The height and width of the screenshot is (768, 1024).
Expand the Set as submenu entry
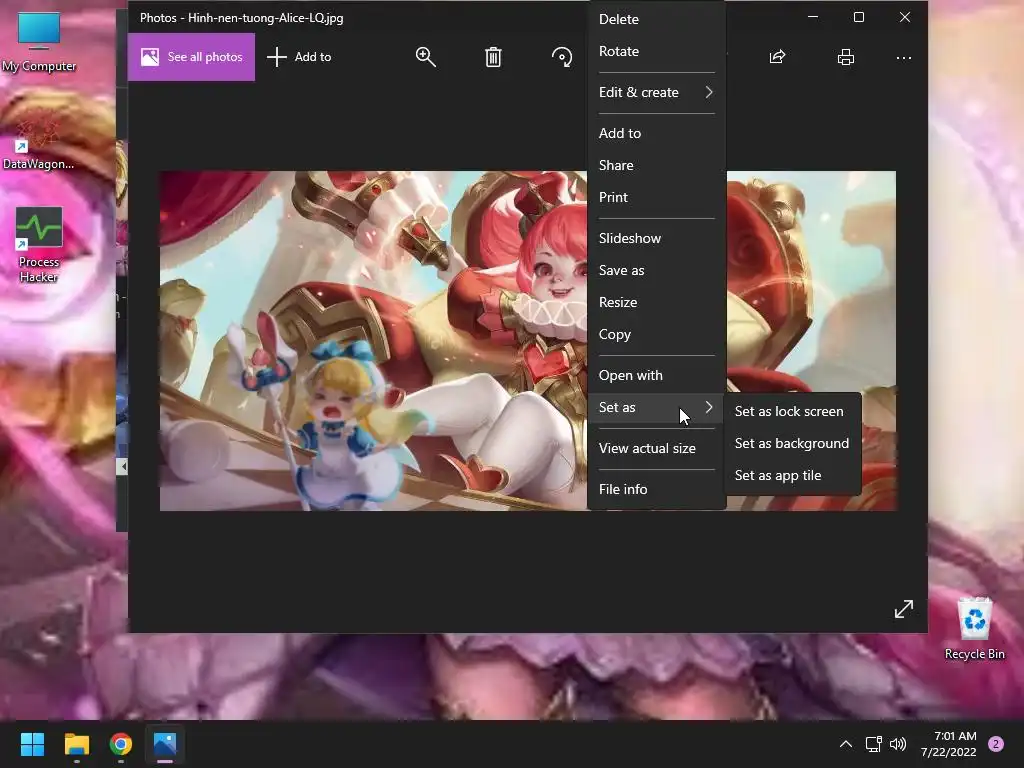pyautogui.click(x=656, y=408)
